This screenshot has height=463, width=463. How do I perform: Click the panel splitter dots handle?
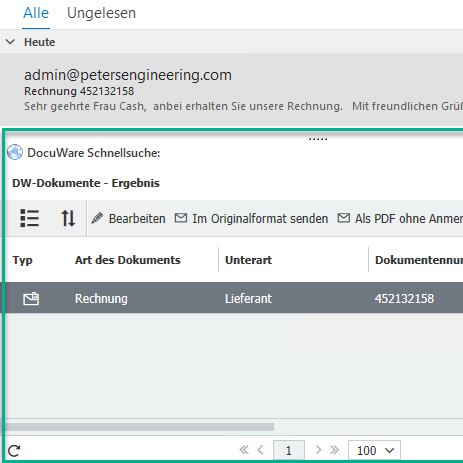[318, 139]
